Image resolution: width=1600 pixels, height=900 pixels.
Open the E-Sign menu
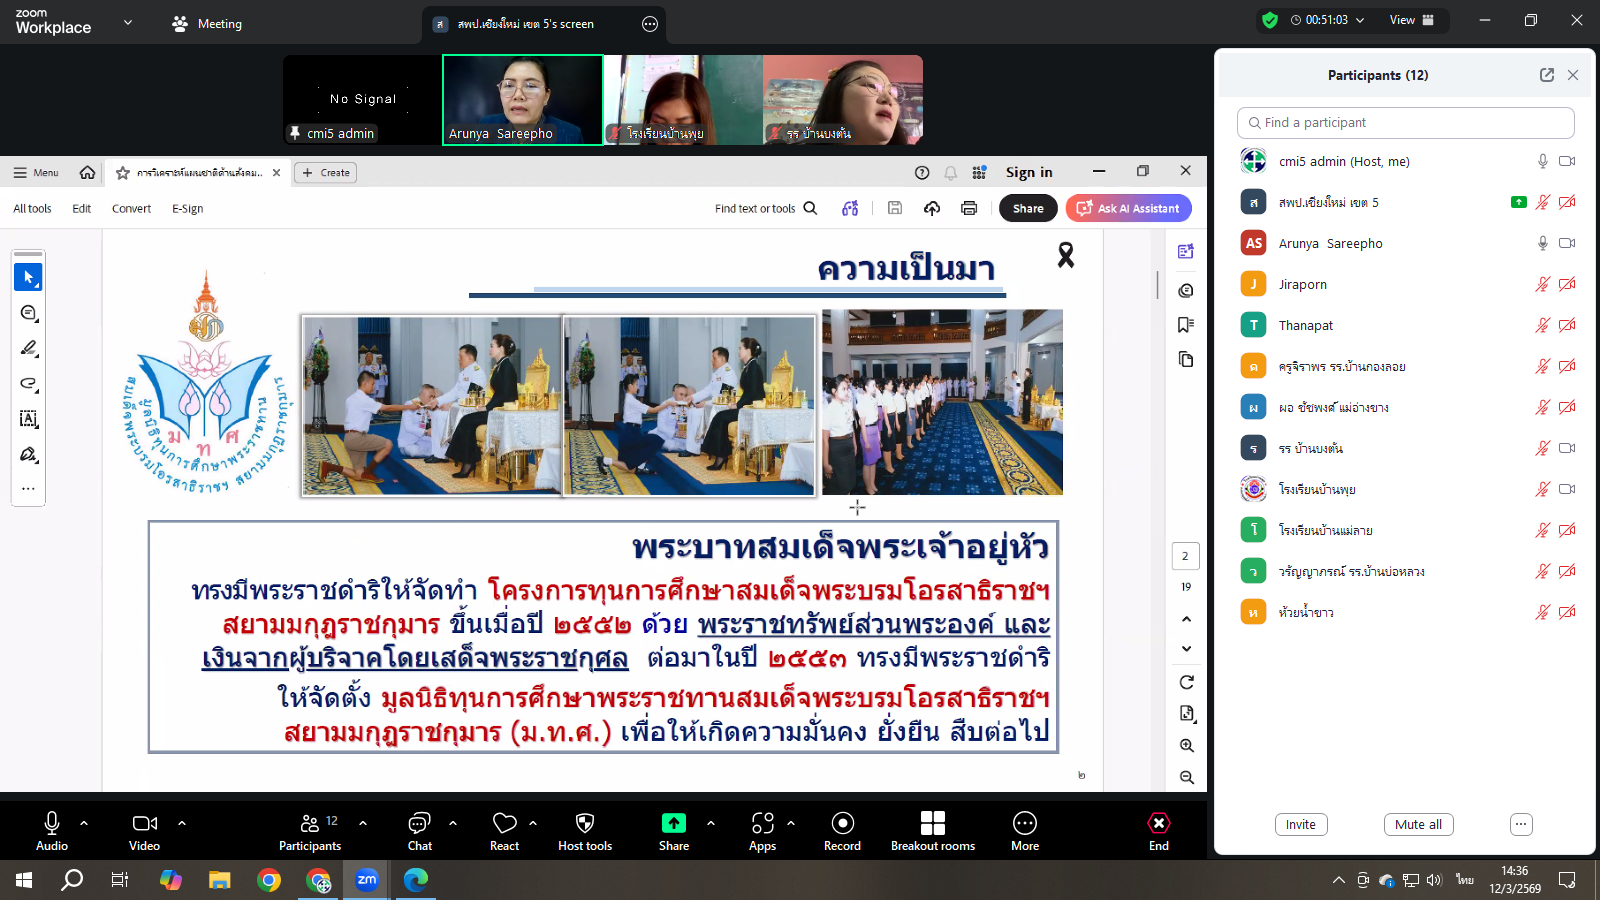(x=187, y=209)
